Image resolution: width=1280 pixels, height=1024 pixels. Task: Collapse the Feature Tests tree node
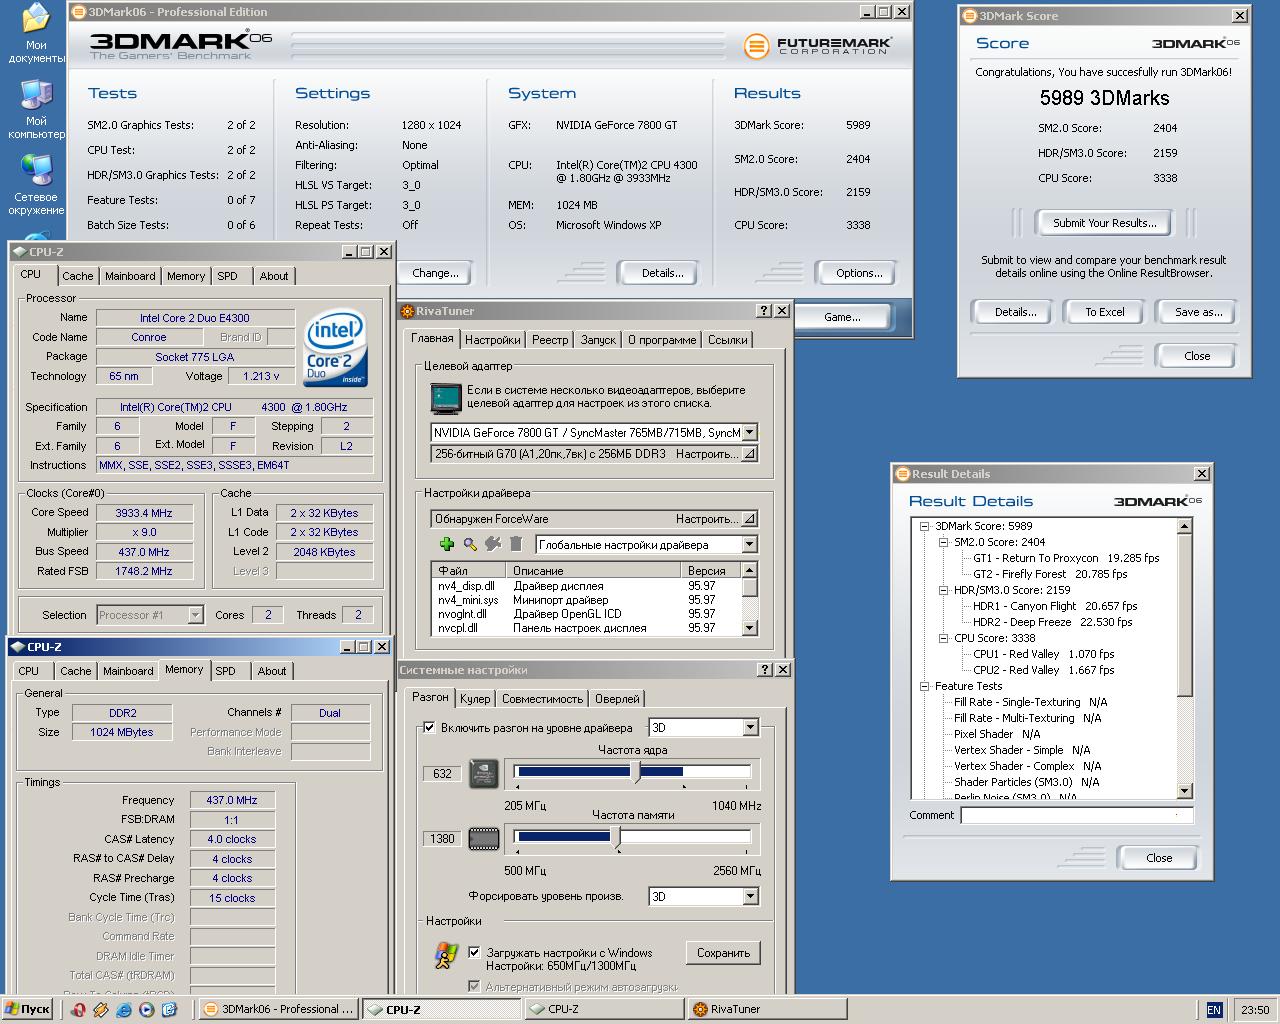pyautogui.click(x=925, y=686)
